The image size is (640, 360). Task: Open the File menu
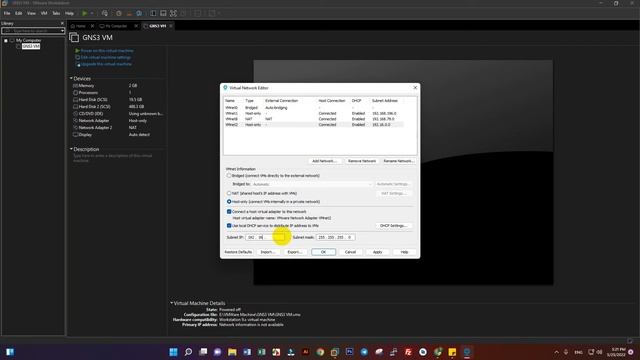pyautogui.click(x=7, y=13)
